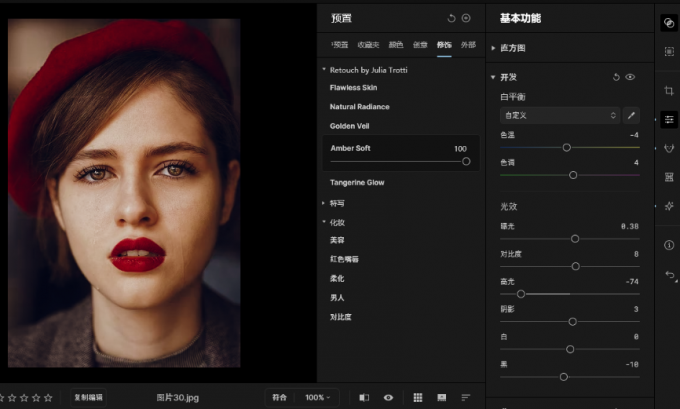Toggle the preview eye in bottom bar
680x409 pixels.
(x=388, y=397)
